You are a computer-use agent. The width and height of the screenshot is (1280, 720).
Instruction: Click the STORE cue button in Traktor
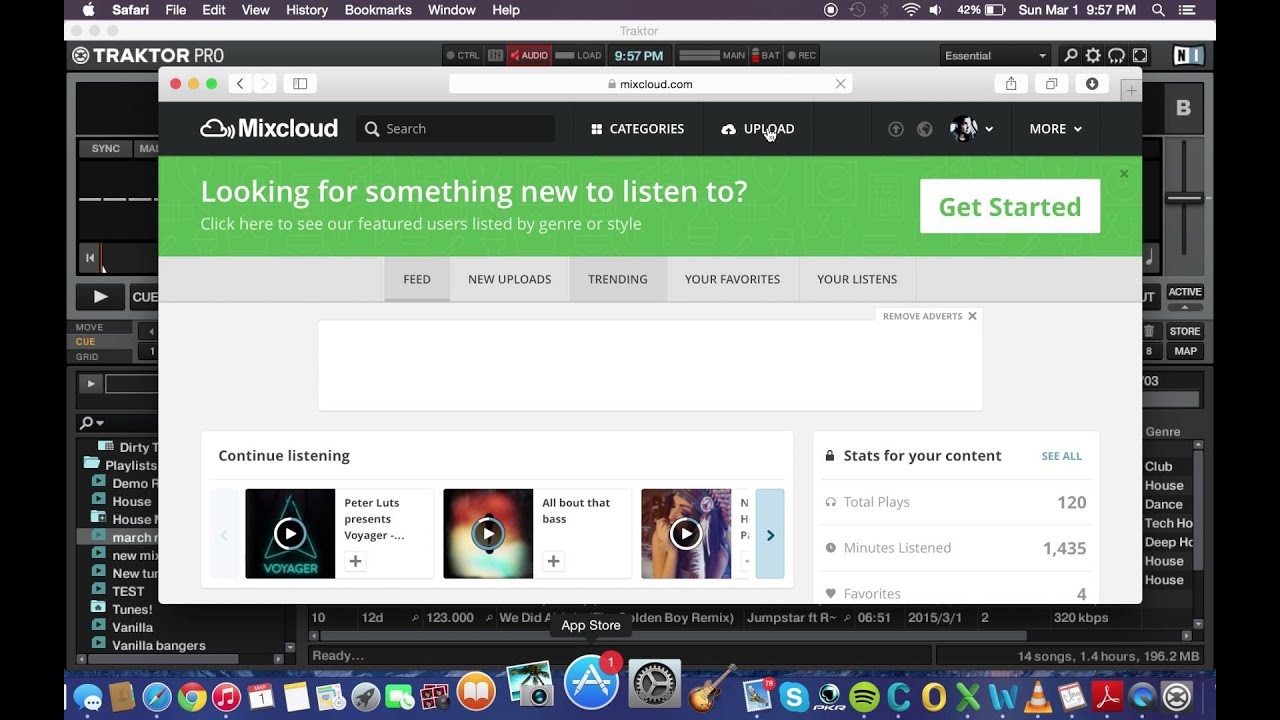(1185, 331)
